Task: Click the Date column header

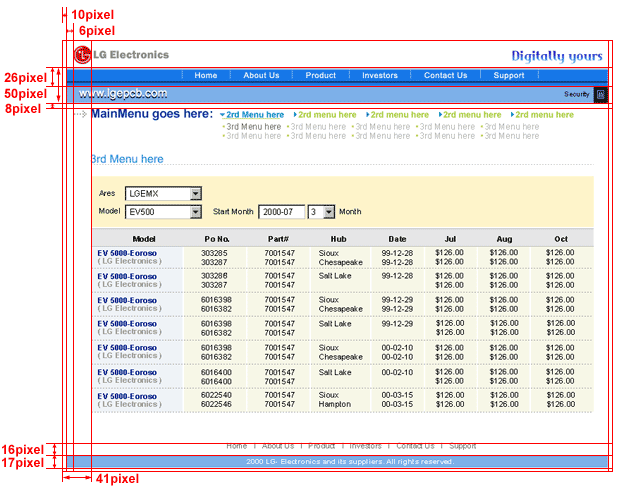Action: coord(397,239)
